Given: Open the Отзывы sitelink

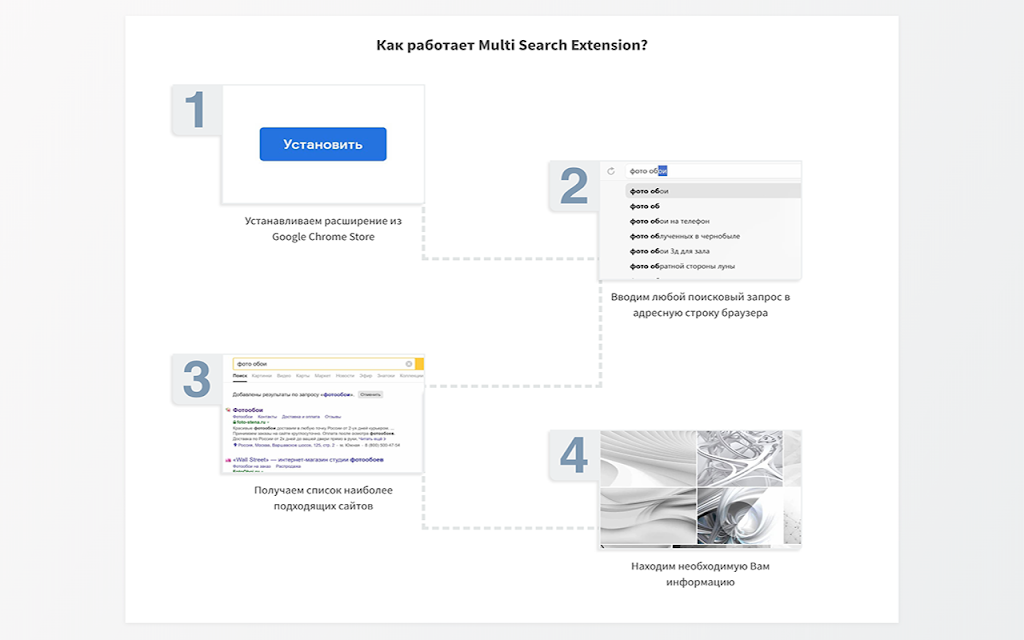Looking at the screenshot, I should (x=333, y=417).
